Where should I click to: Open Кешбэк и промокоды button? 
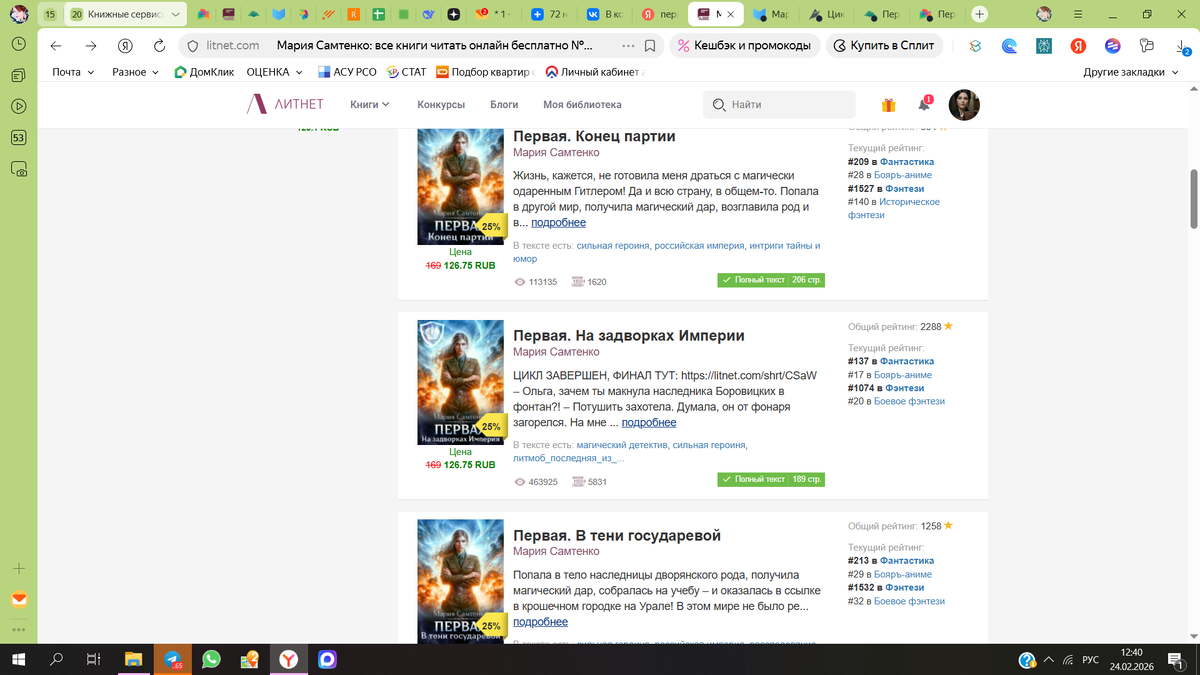pos(744,46)
